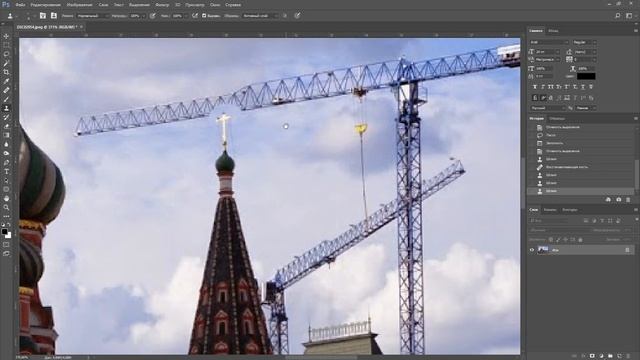This screenshot has height=360, width=640.
Task: Click the text color swatch
Action: 586,76
